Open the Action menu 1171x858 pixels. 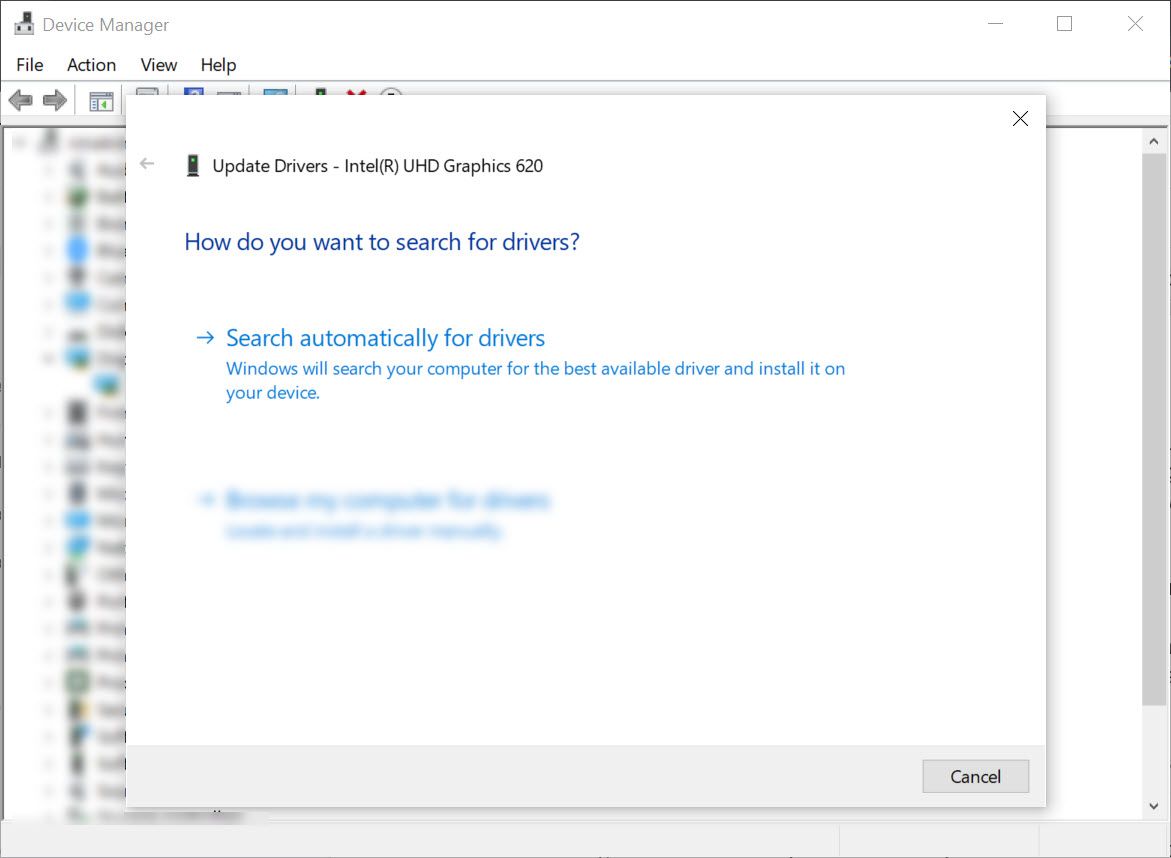[x=91, y=65]
